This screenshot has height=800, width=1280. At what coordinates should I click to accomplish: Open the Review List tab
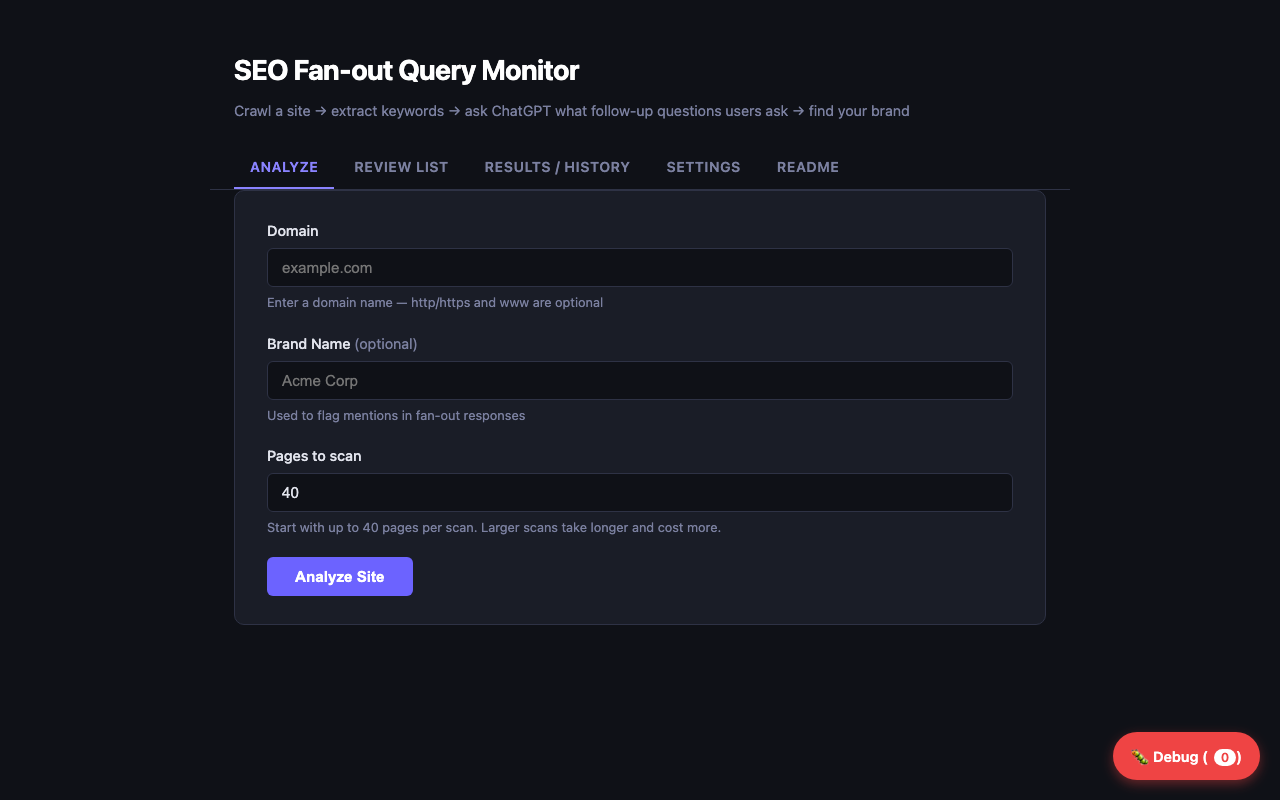pos(401,167)
